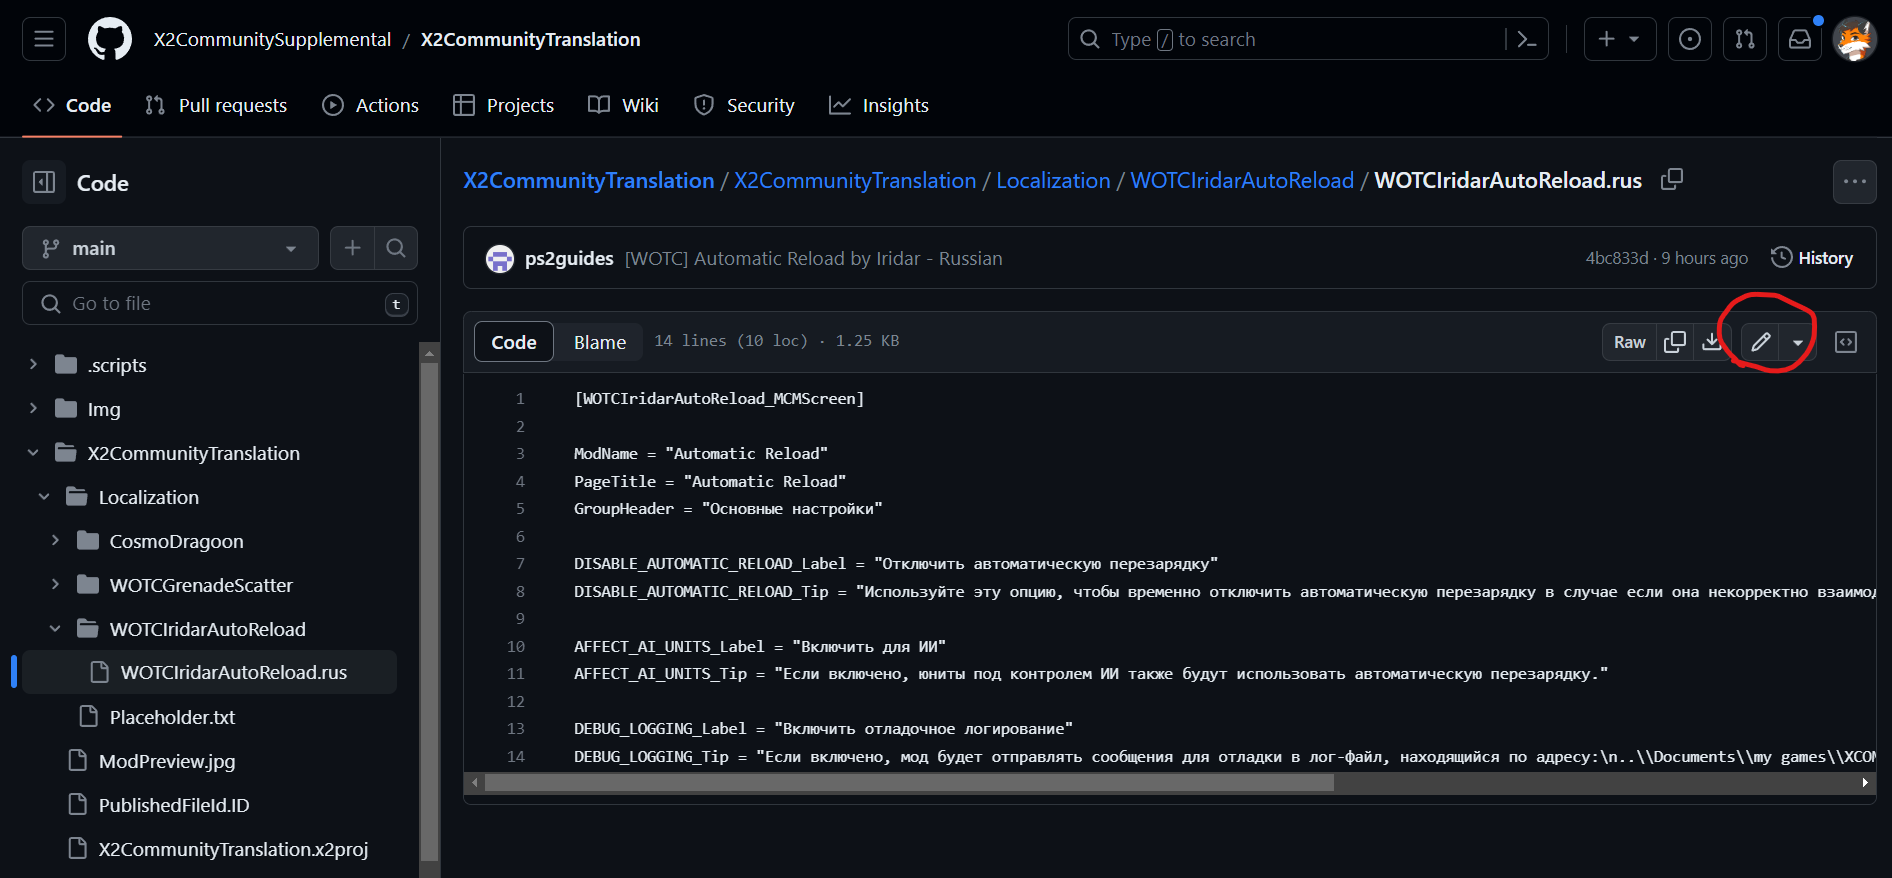Open the ps2guides author avatar
This screenshot has width=1892, height=878.
[500, 259]
